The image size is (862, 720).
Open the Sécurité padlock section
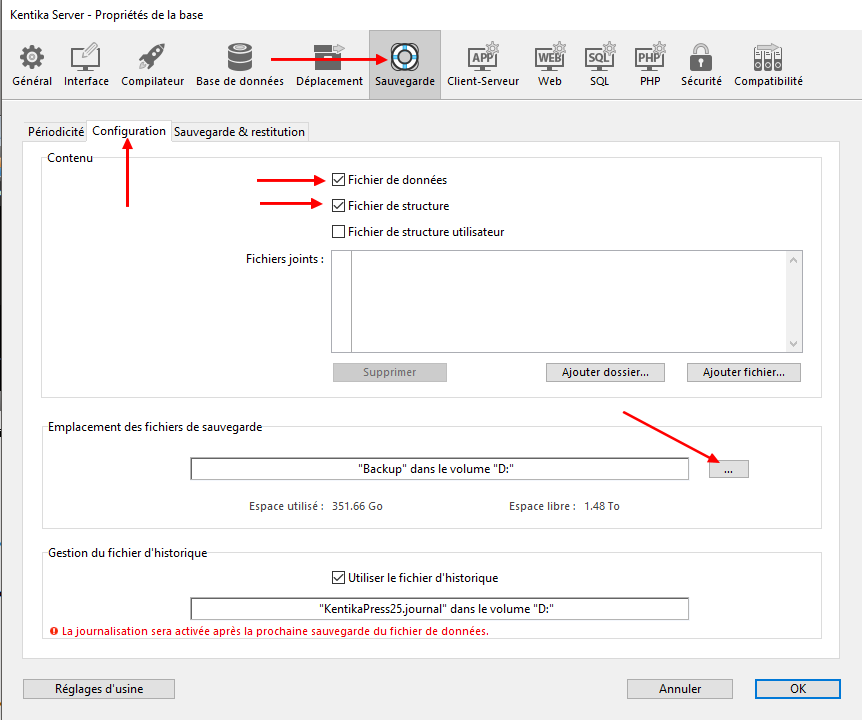pyautogui.click(x=701, y=65)
